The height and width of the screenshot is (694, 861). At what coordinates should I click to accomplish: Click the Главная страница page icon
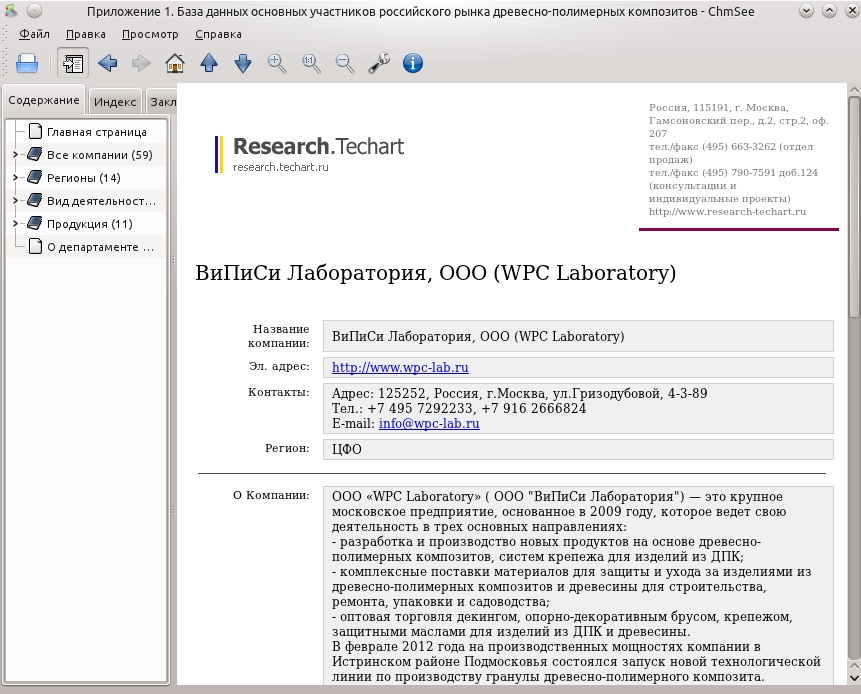(x=35, y=131)
